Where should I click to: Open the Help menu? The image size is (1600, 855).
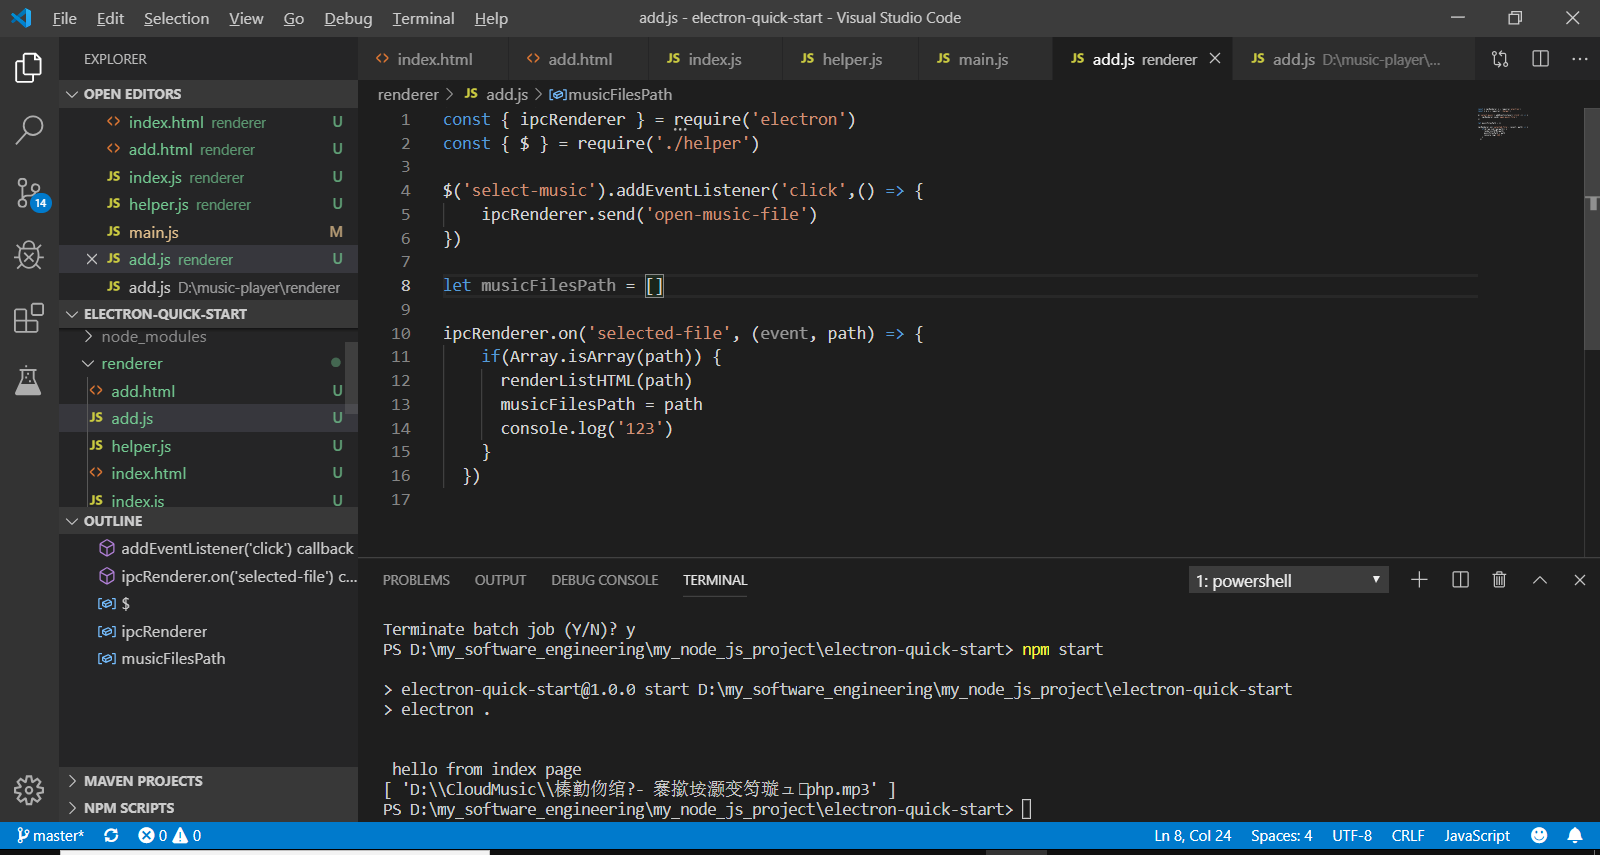click(x=491, y=18)
